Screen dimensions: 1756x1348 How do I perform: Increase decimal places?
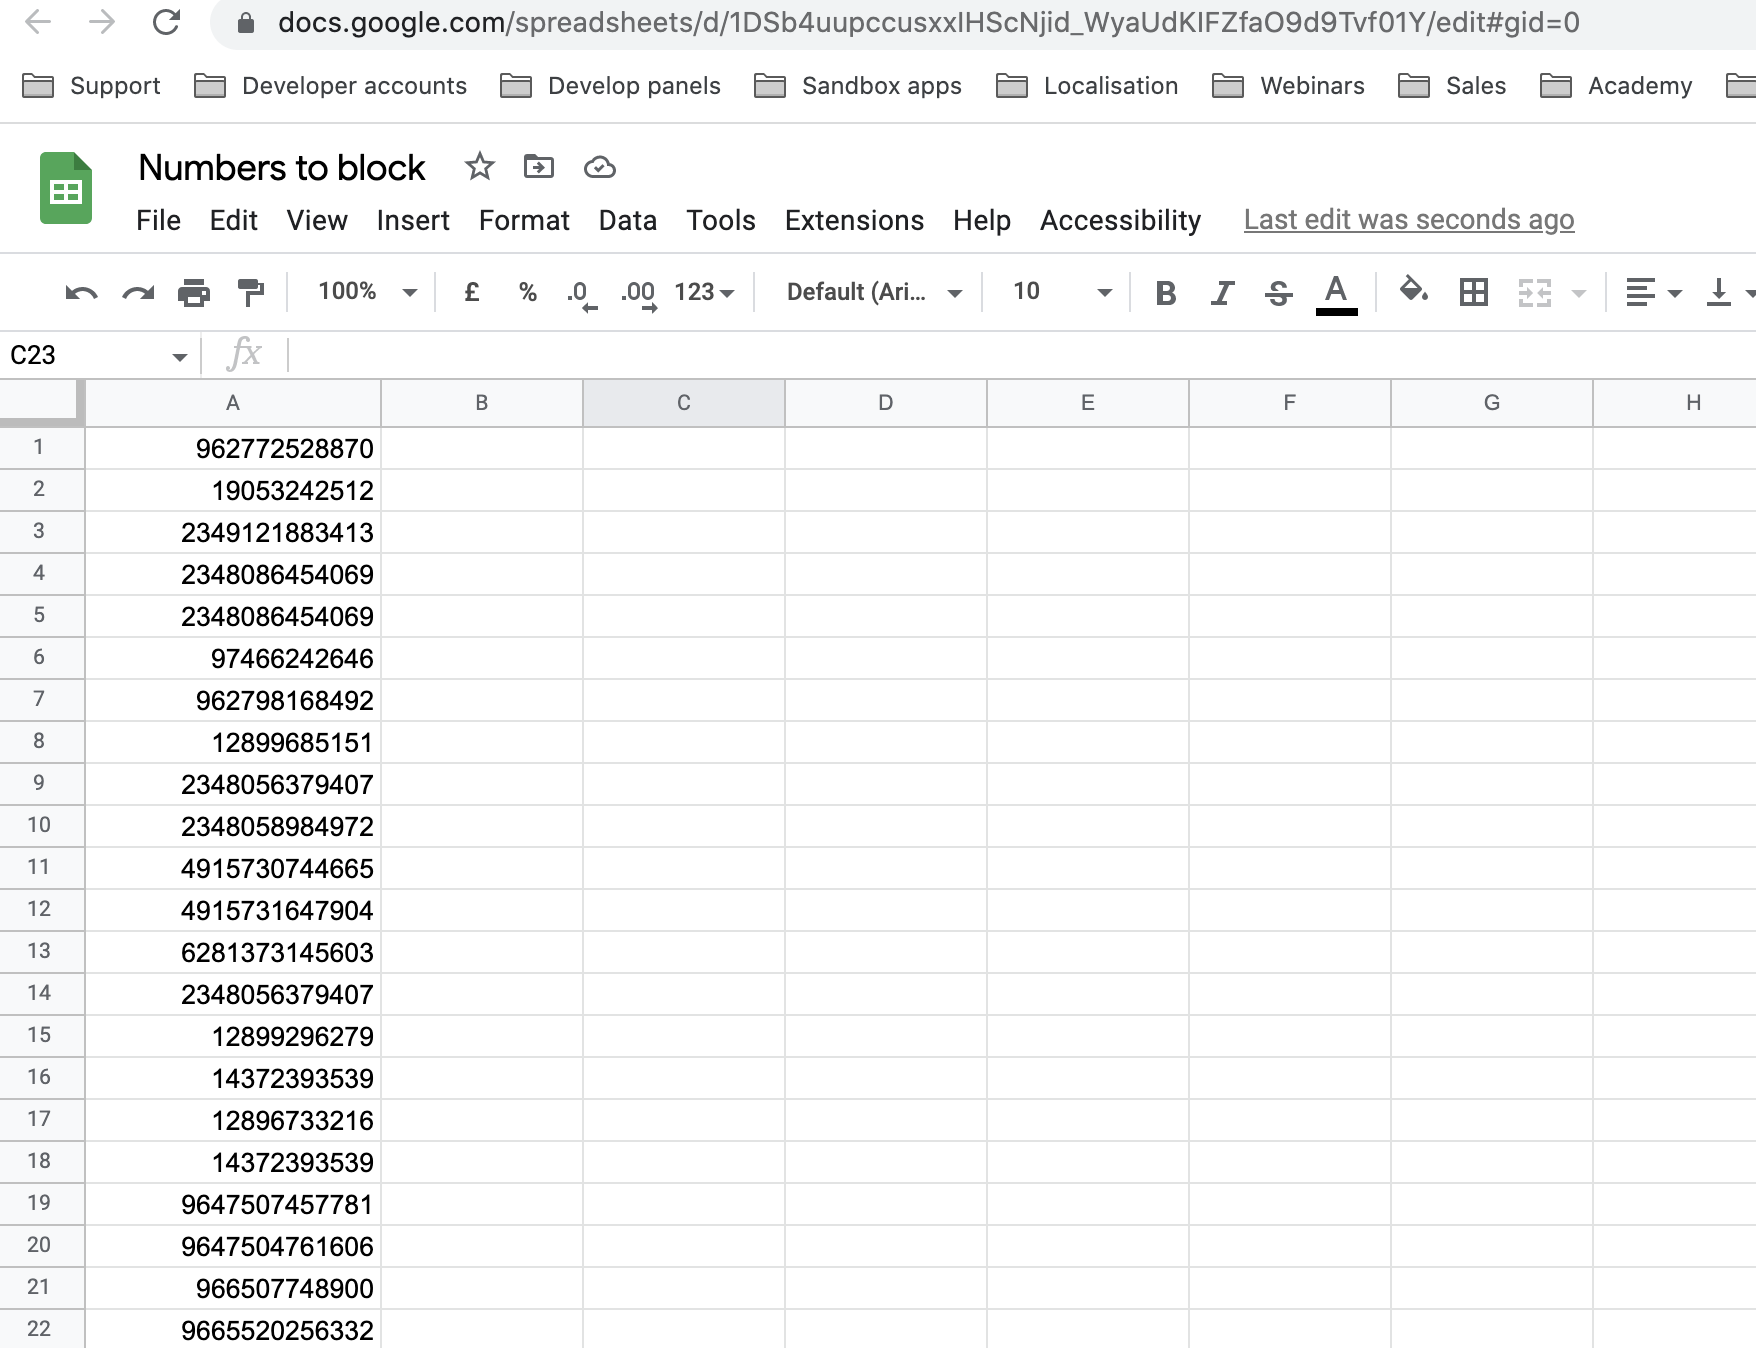[x=638, y=294]
